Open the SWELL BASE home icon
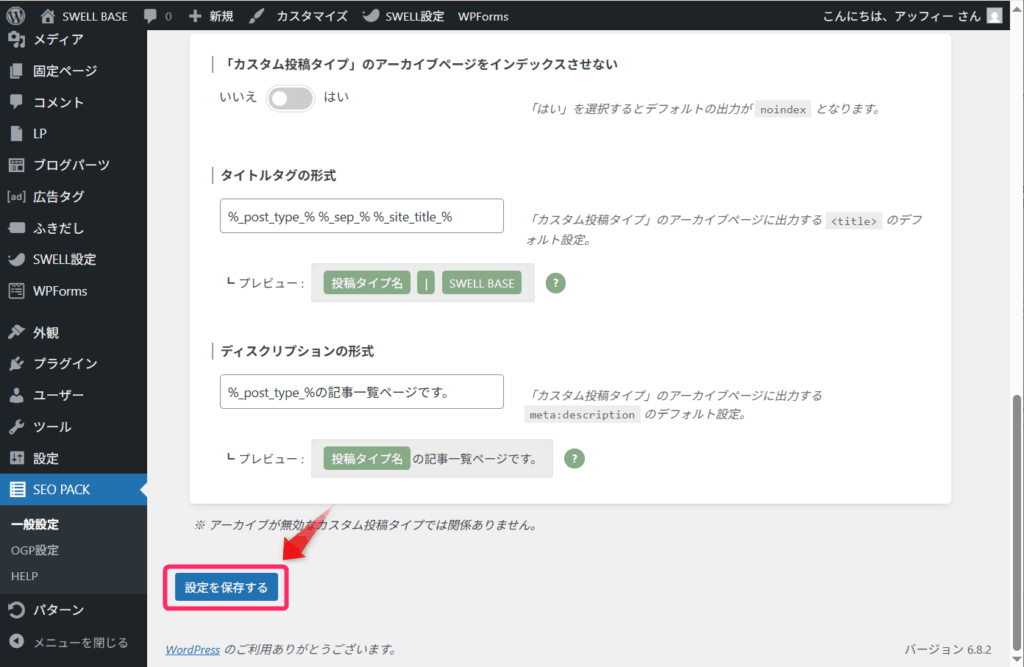 48,16
